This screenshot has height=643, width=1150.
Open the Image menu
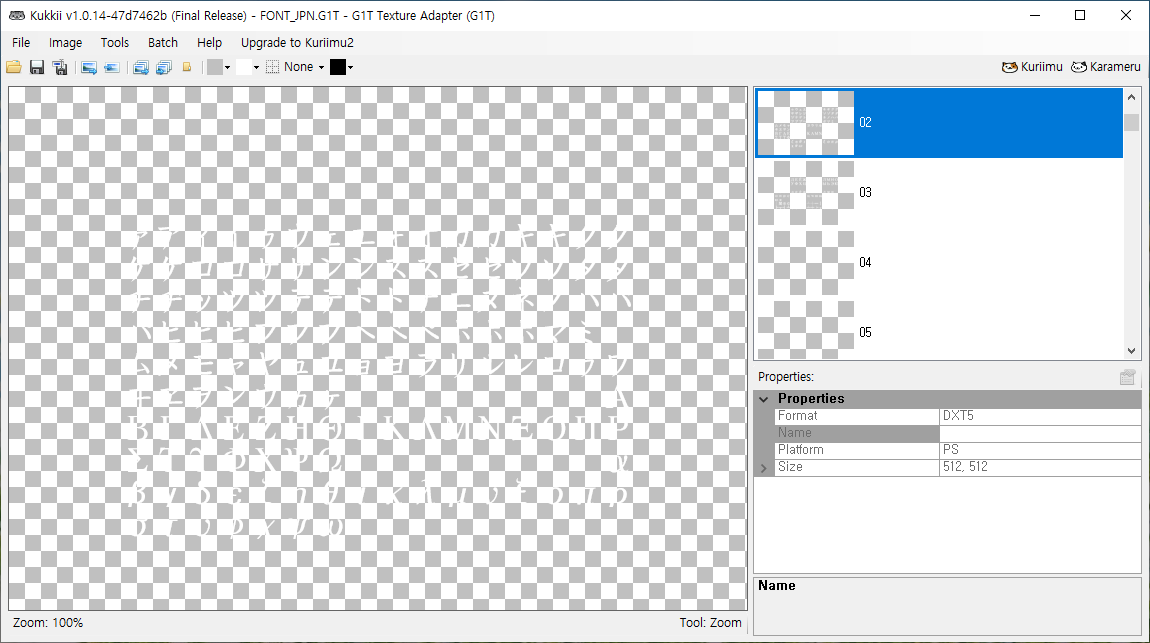click(65, 43)
